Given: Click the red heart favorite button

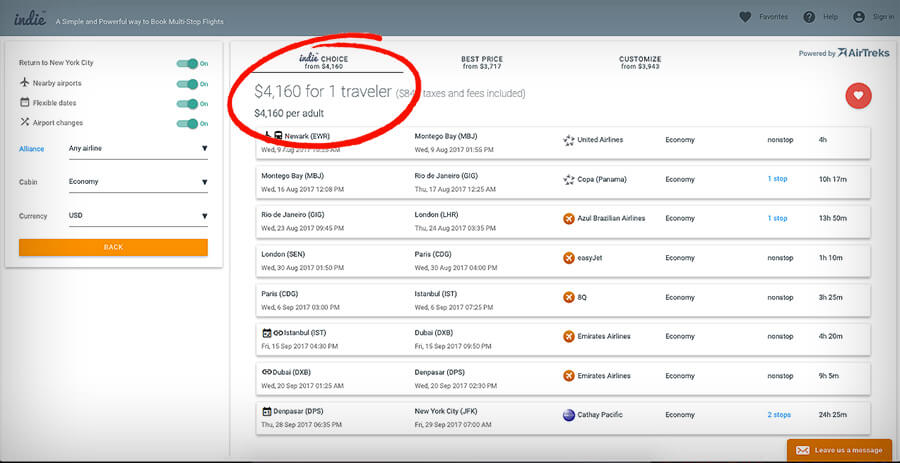Looking at the screenshot, I should 858,96.
